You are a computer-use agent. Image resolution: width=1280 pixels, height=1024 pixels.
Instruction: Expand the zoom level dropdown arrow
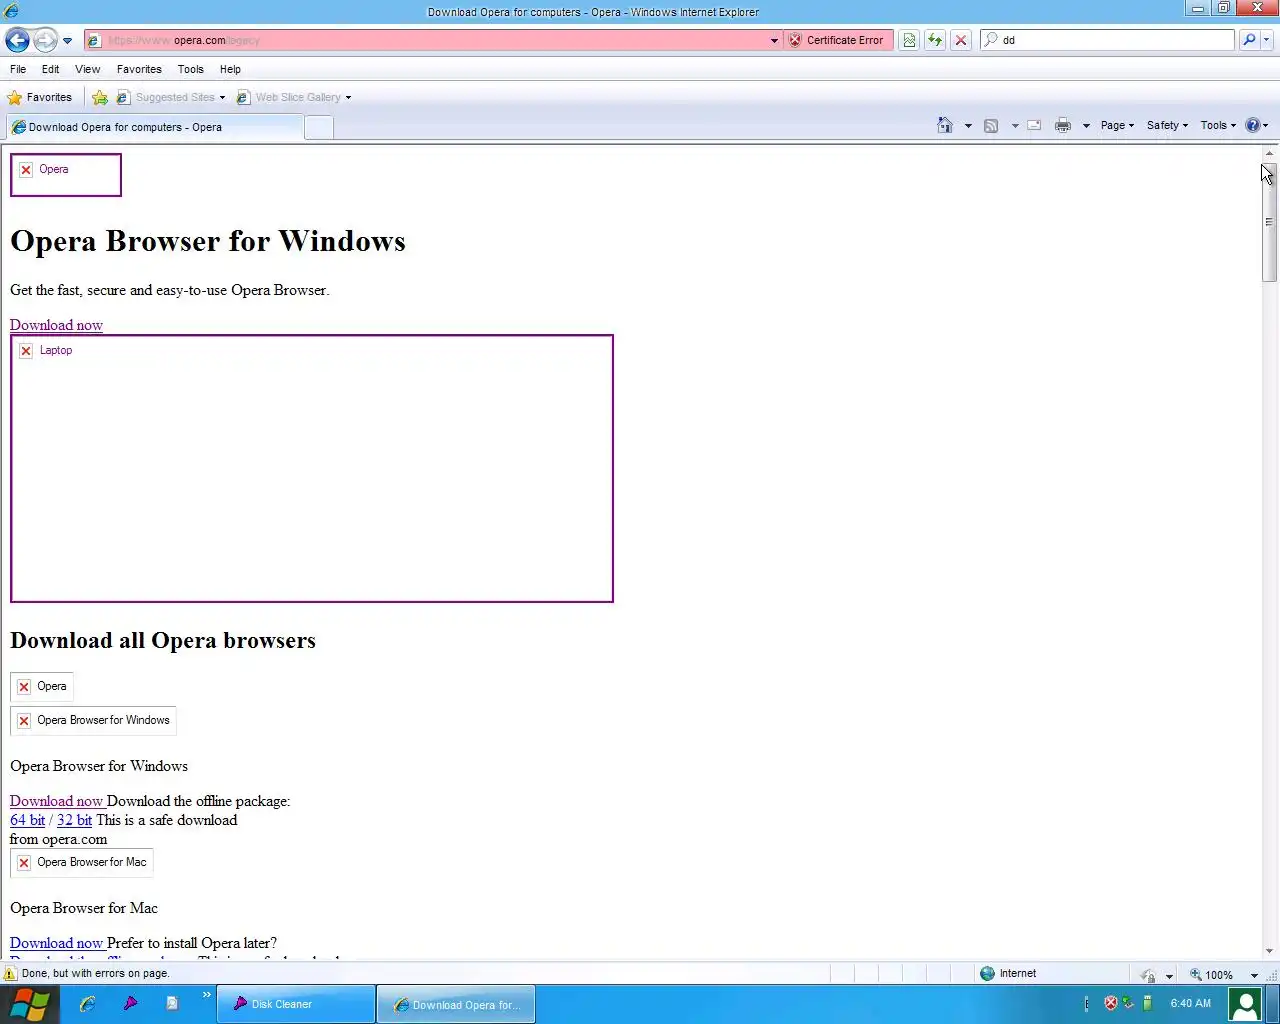click(1254, 975)
